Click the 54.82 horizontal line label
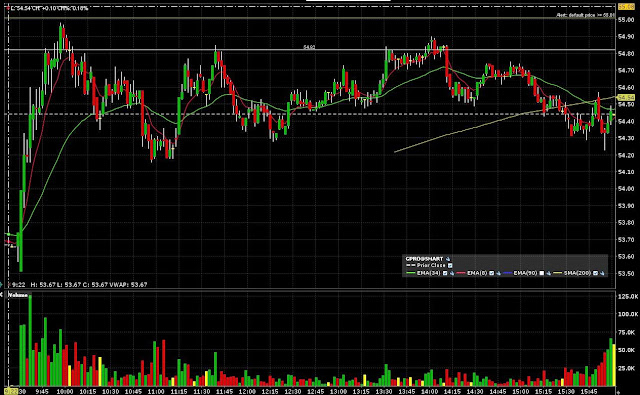The width and height of the screenshot is (640, 395). [309, 47]
